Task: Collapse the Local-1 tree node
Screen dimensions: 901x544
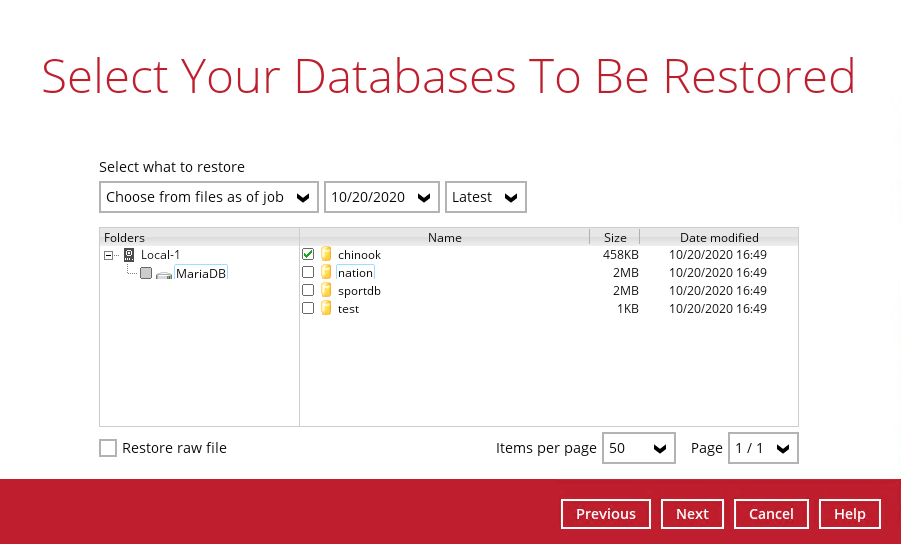Action: coord(108,255)
